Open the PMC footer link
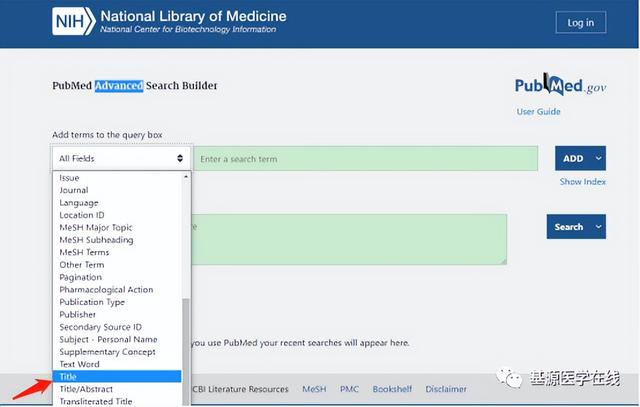Viewport: 640px width, 407px height. click(x=349, y=389)
